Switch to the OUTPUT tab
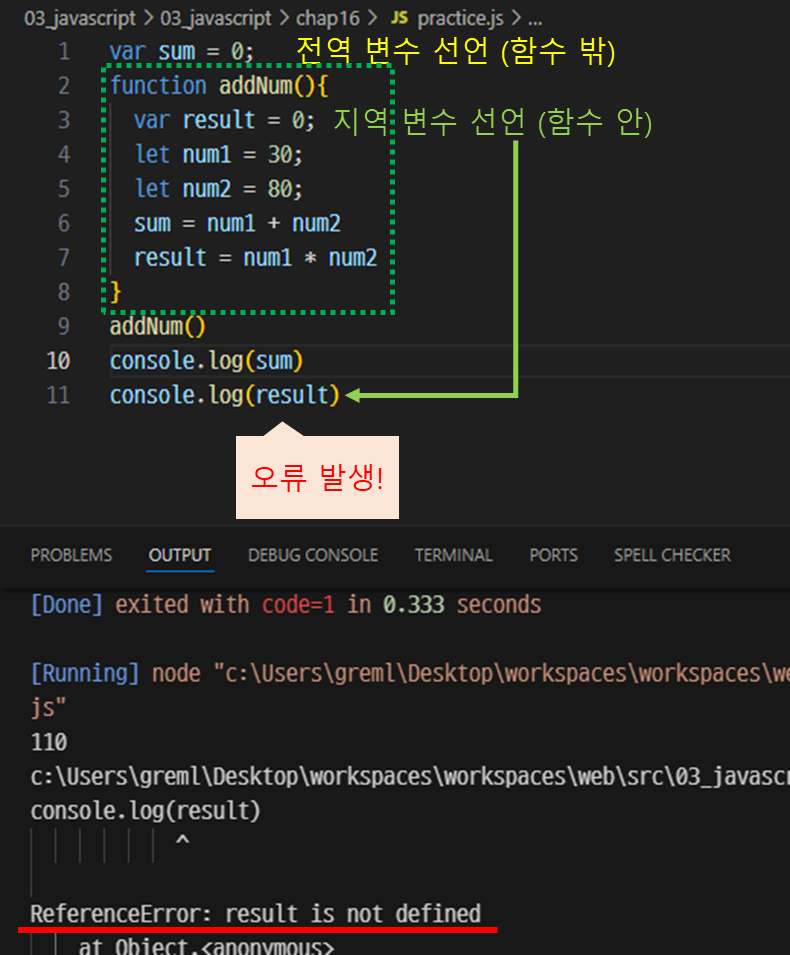This screenshot has width=790, height=955. click(180, 555)
